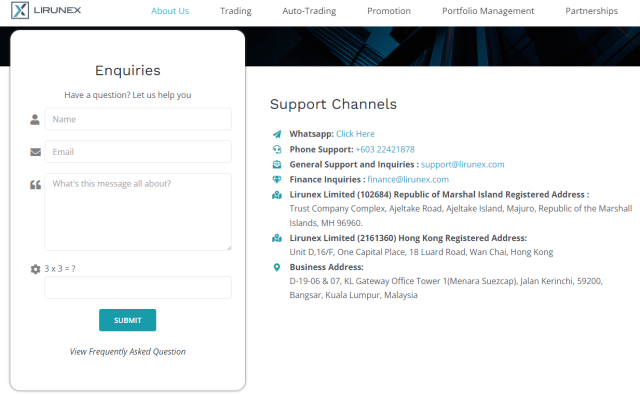Click the gear icon next to captcha question
640x394 pixels.
pyautogui.click(x=36, y=269)
